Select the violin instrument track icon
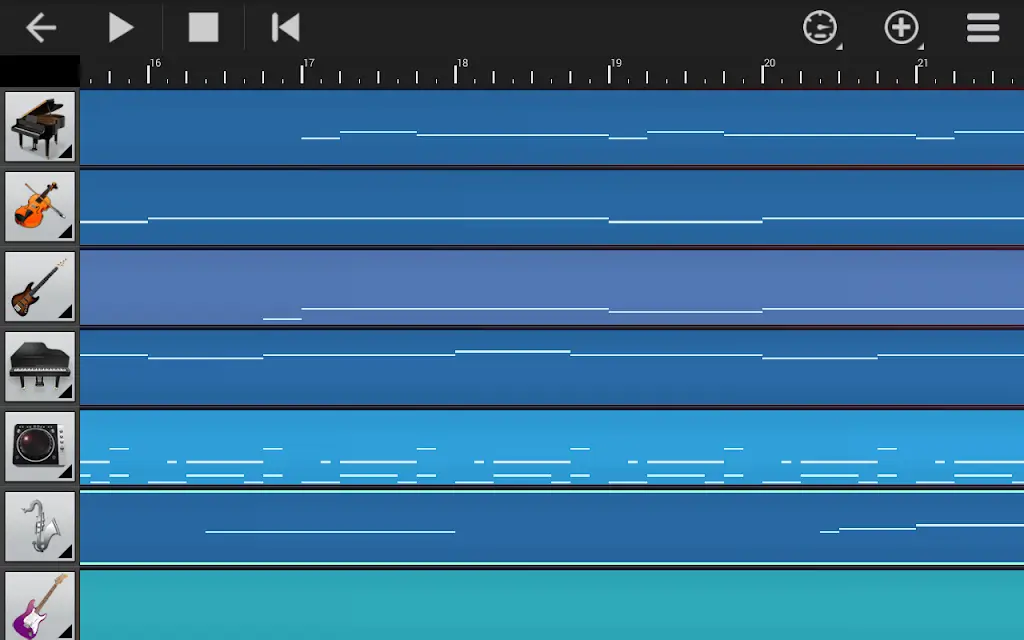Viewport: 1024px width, 640px height. pos(40,206)
